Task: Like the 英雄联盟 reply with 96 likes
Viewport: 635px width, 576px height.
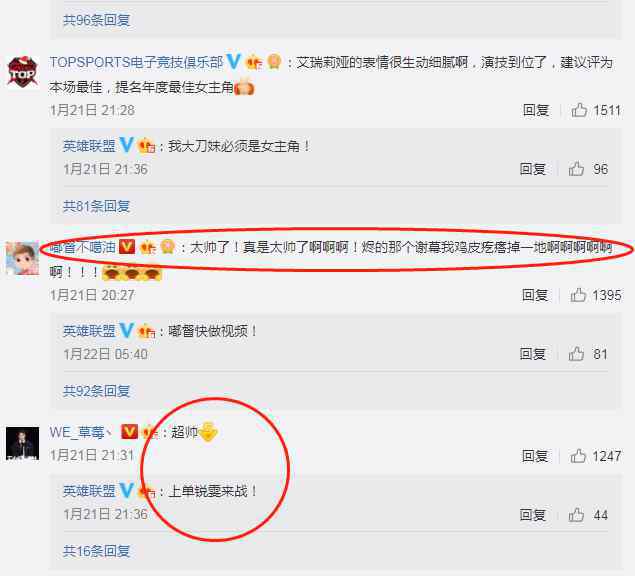Action: [576, 169]
